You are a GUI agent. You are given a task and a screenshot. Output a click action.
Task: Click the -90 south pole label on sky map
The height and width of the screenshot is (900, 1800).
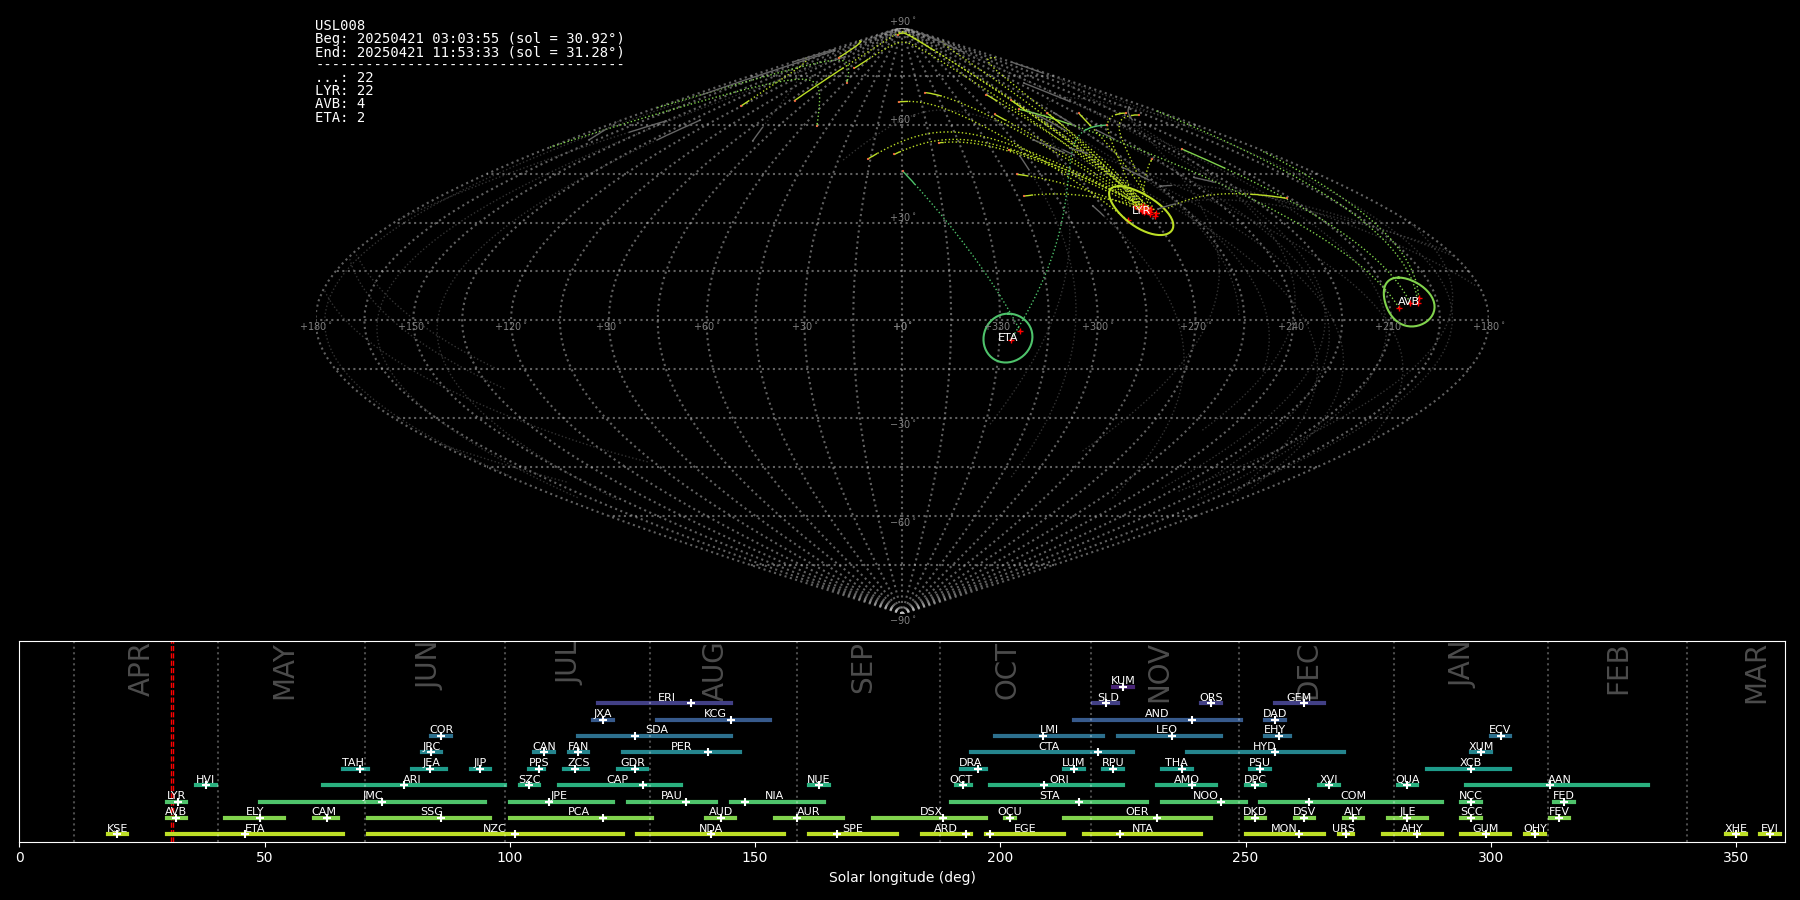coord(901,621)
